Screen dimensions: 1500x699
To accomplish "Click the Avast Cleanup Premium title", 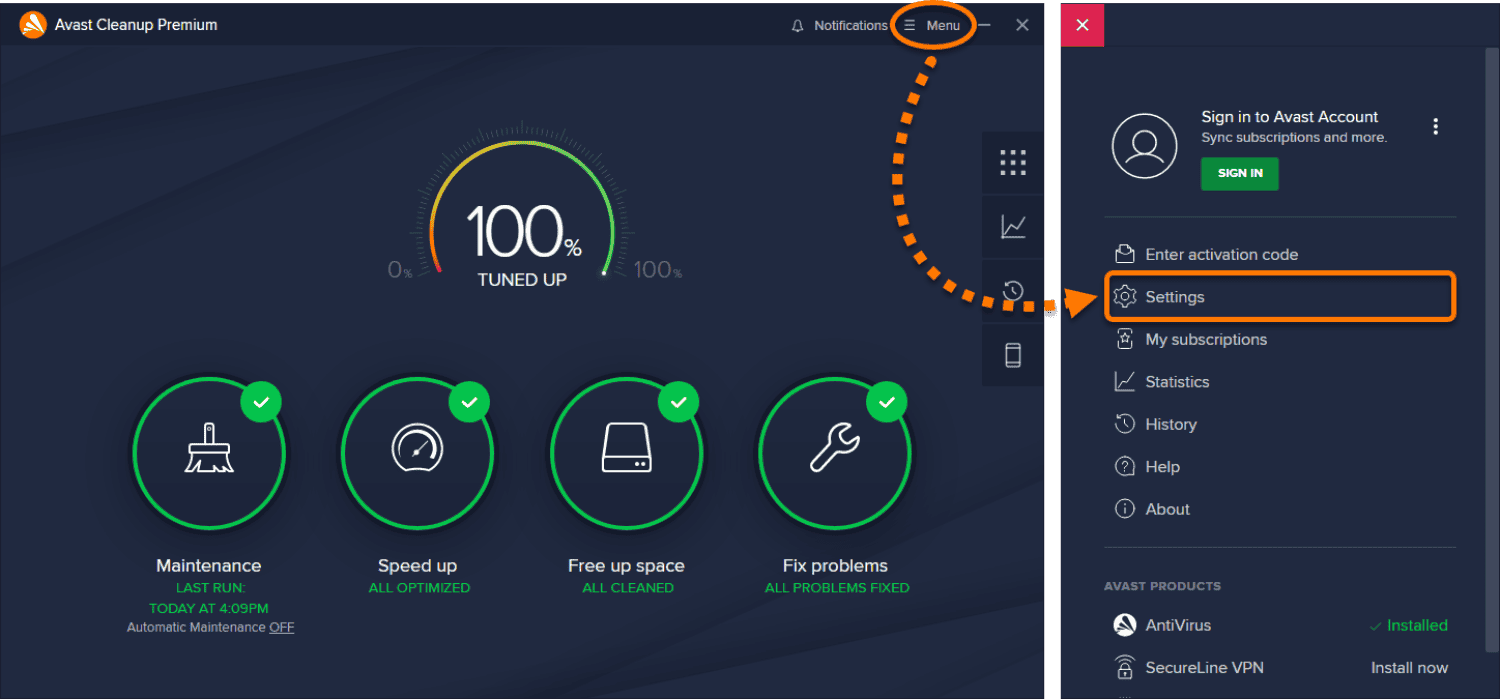I will click(x=136, y=25).
